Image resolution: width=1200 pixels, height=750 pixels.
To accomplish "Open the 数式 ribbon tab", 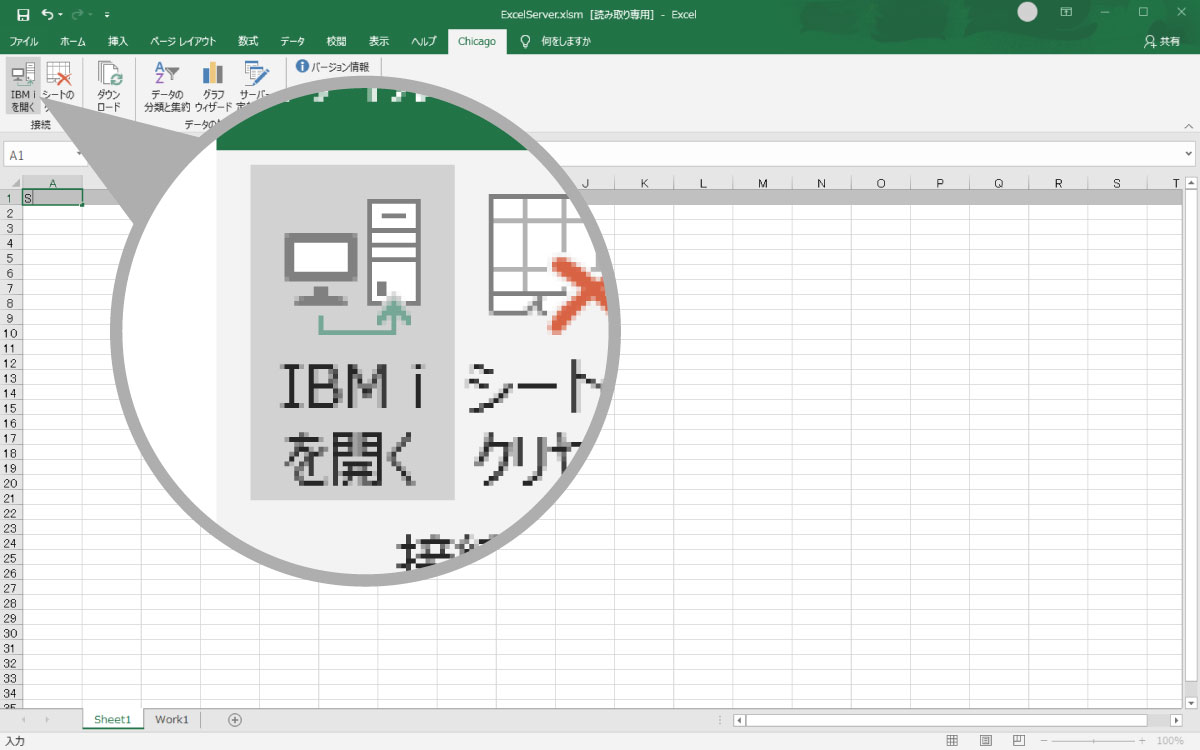I will [248, 41].
